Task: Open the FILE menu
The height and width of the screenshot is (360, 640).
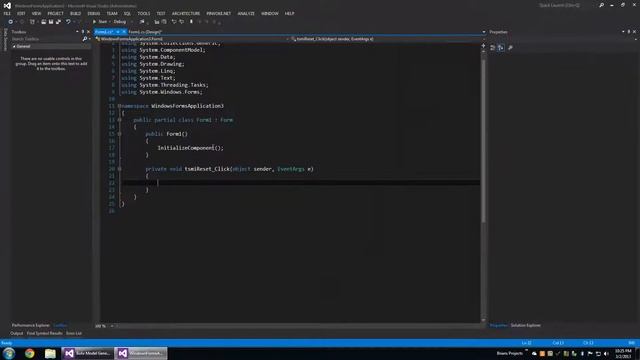Action: (x=7, y=13)
